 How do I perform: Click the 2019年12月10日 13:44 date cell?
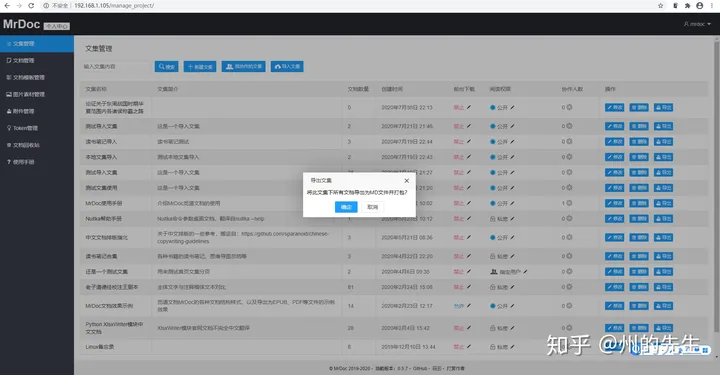point(408,347)
